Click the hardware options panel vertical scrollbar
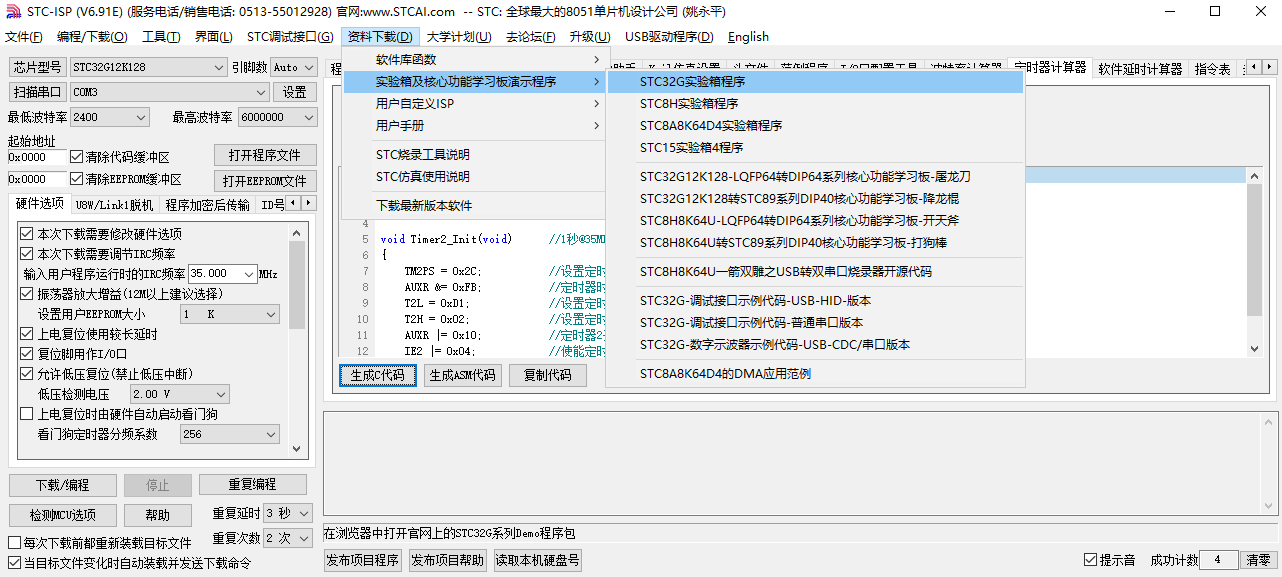 coord(297,339)
